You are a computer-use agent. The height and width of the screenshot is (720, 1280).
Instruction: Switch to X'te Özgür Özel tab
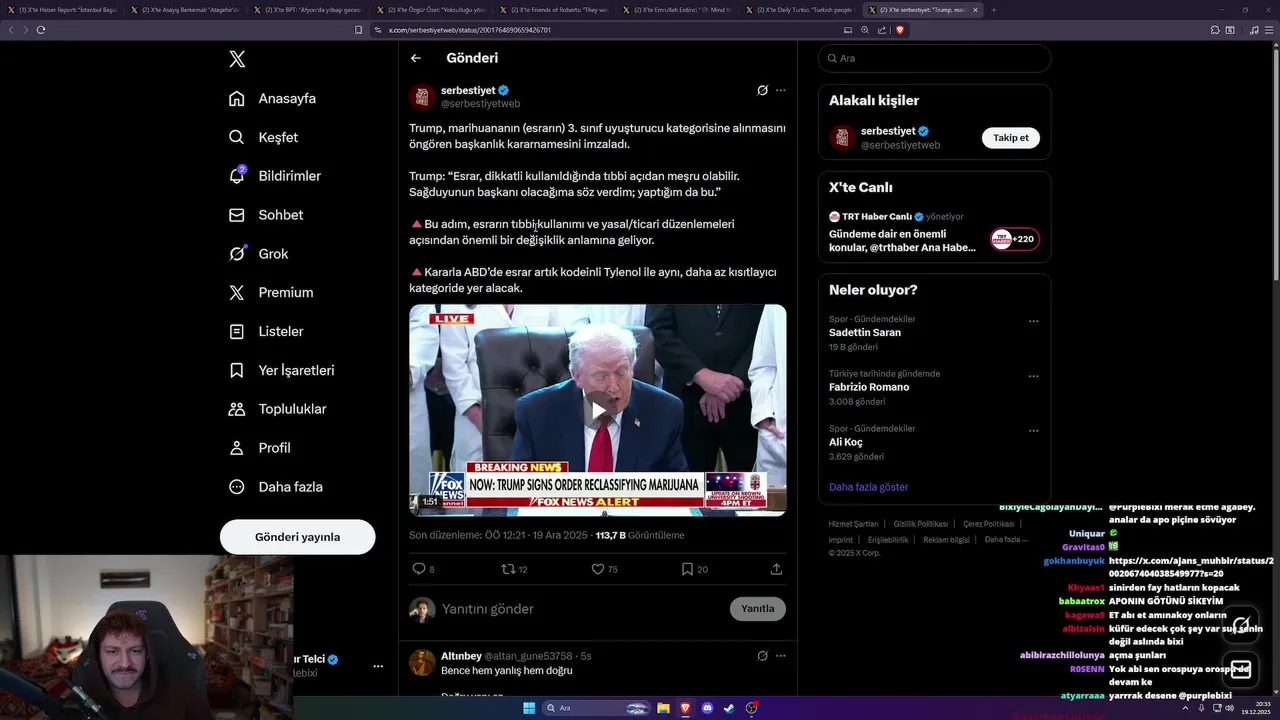tap(430, 10)
